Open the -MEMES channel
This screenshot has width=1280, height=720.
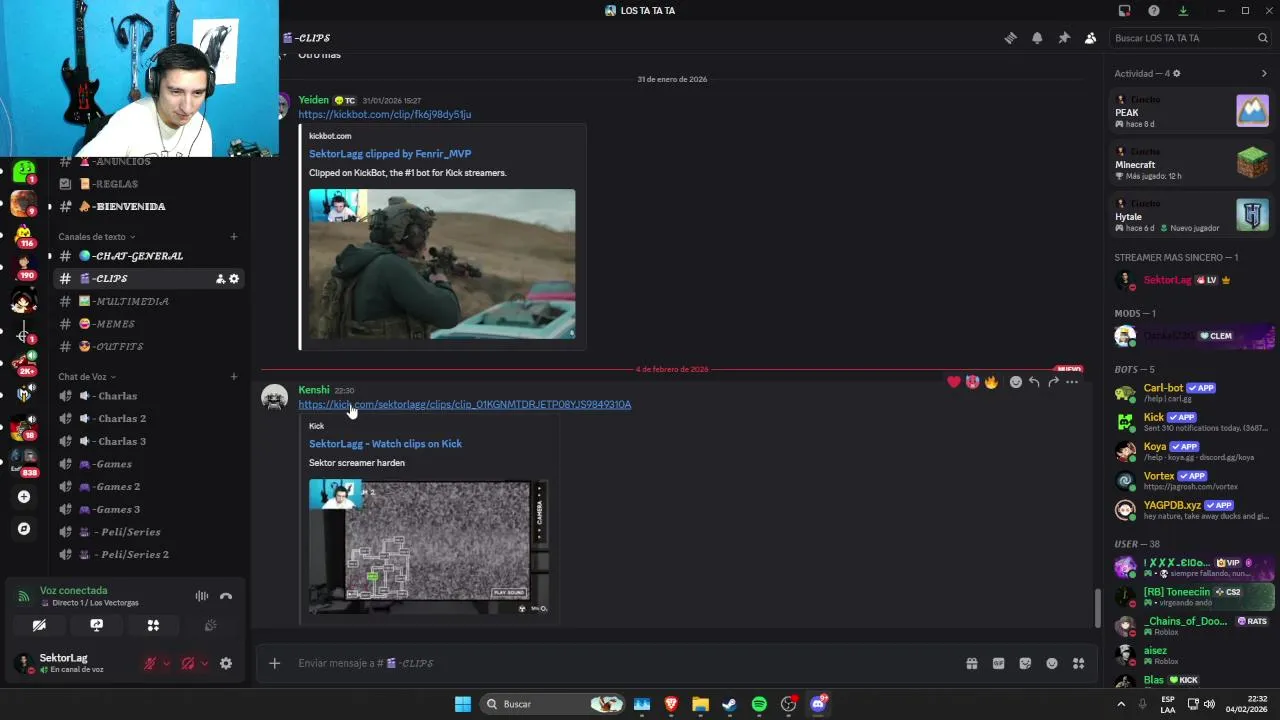148,324
